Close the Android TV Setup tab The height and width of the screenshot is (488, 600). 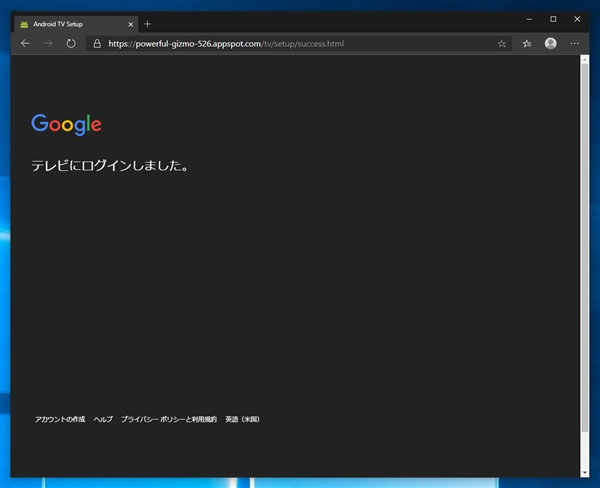tap(130, 24)
